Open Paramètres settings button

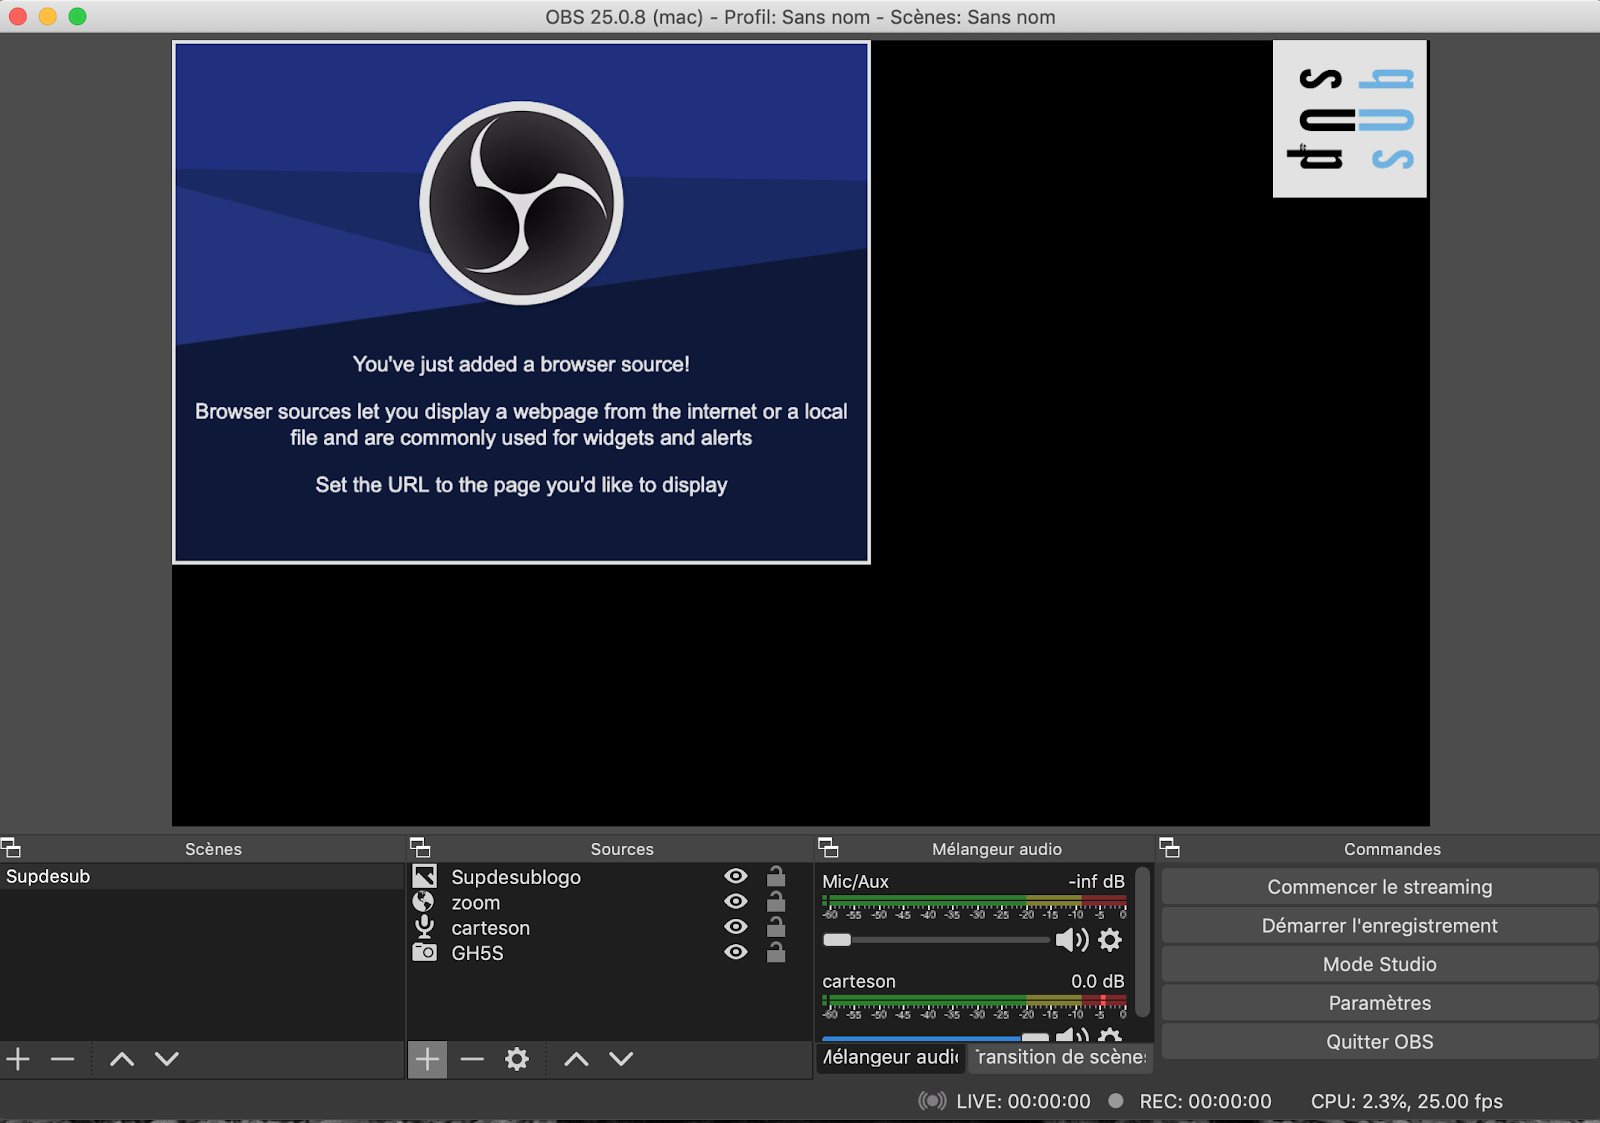coord(1379,1003)
